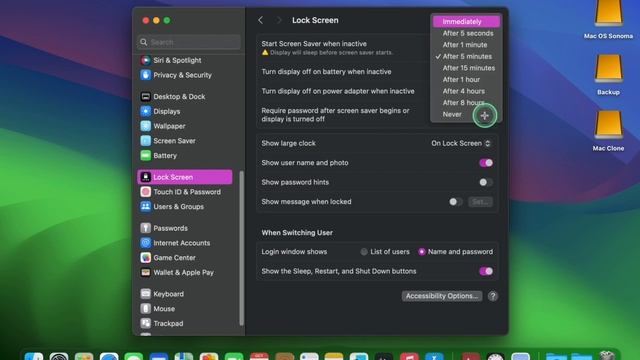Open Show large clock dropdown
The image size is (640, 360).
pos(461,143)
